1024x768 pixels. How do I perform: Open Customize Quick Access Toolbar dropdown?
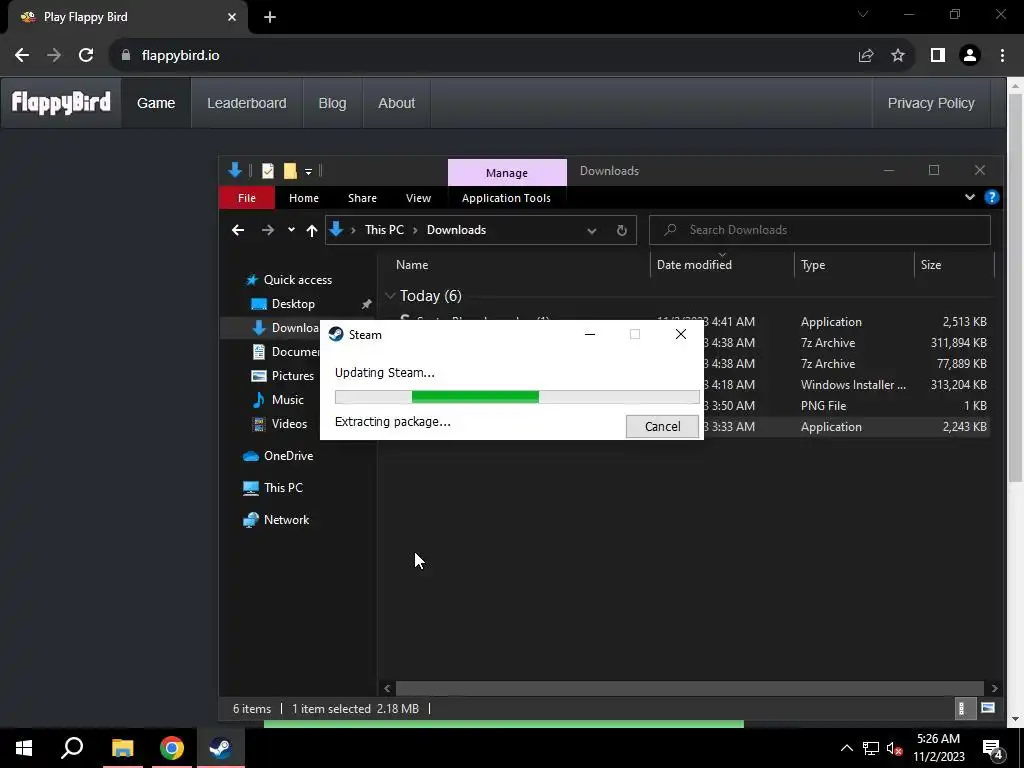pos(308,172)
